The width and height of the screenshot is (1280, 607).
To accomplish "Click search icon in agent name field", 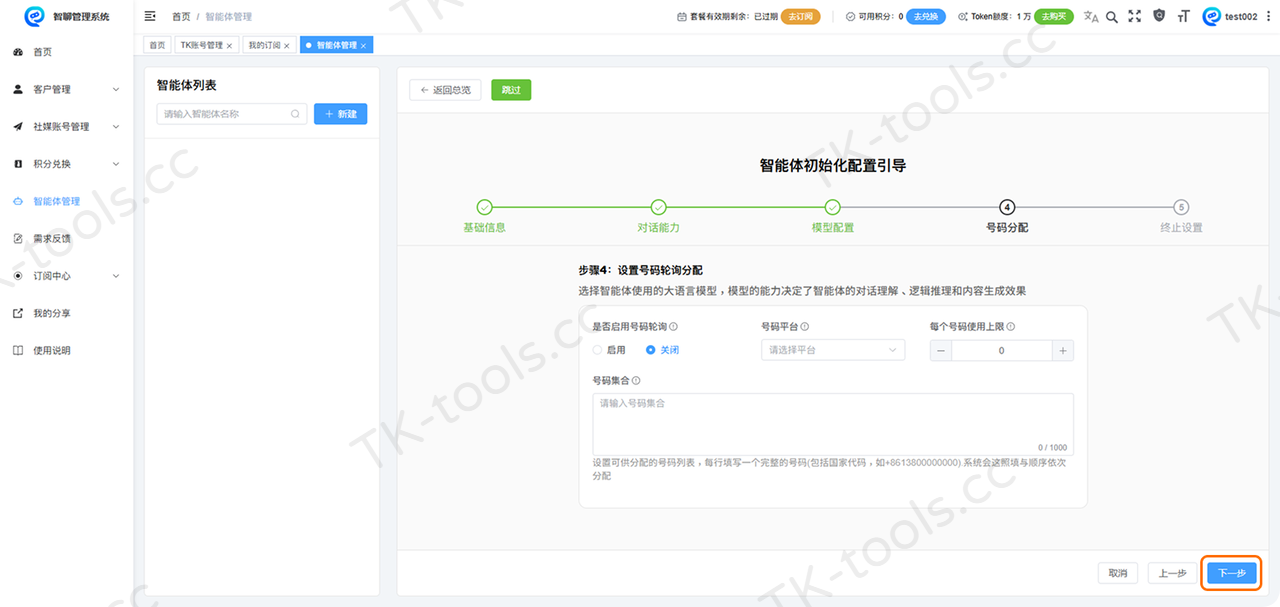I will (x=295, y=114).
